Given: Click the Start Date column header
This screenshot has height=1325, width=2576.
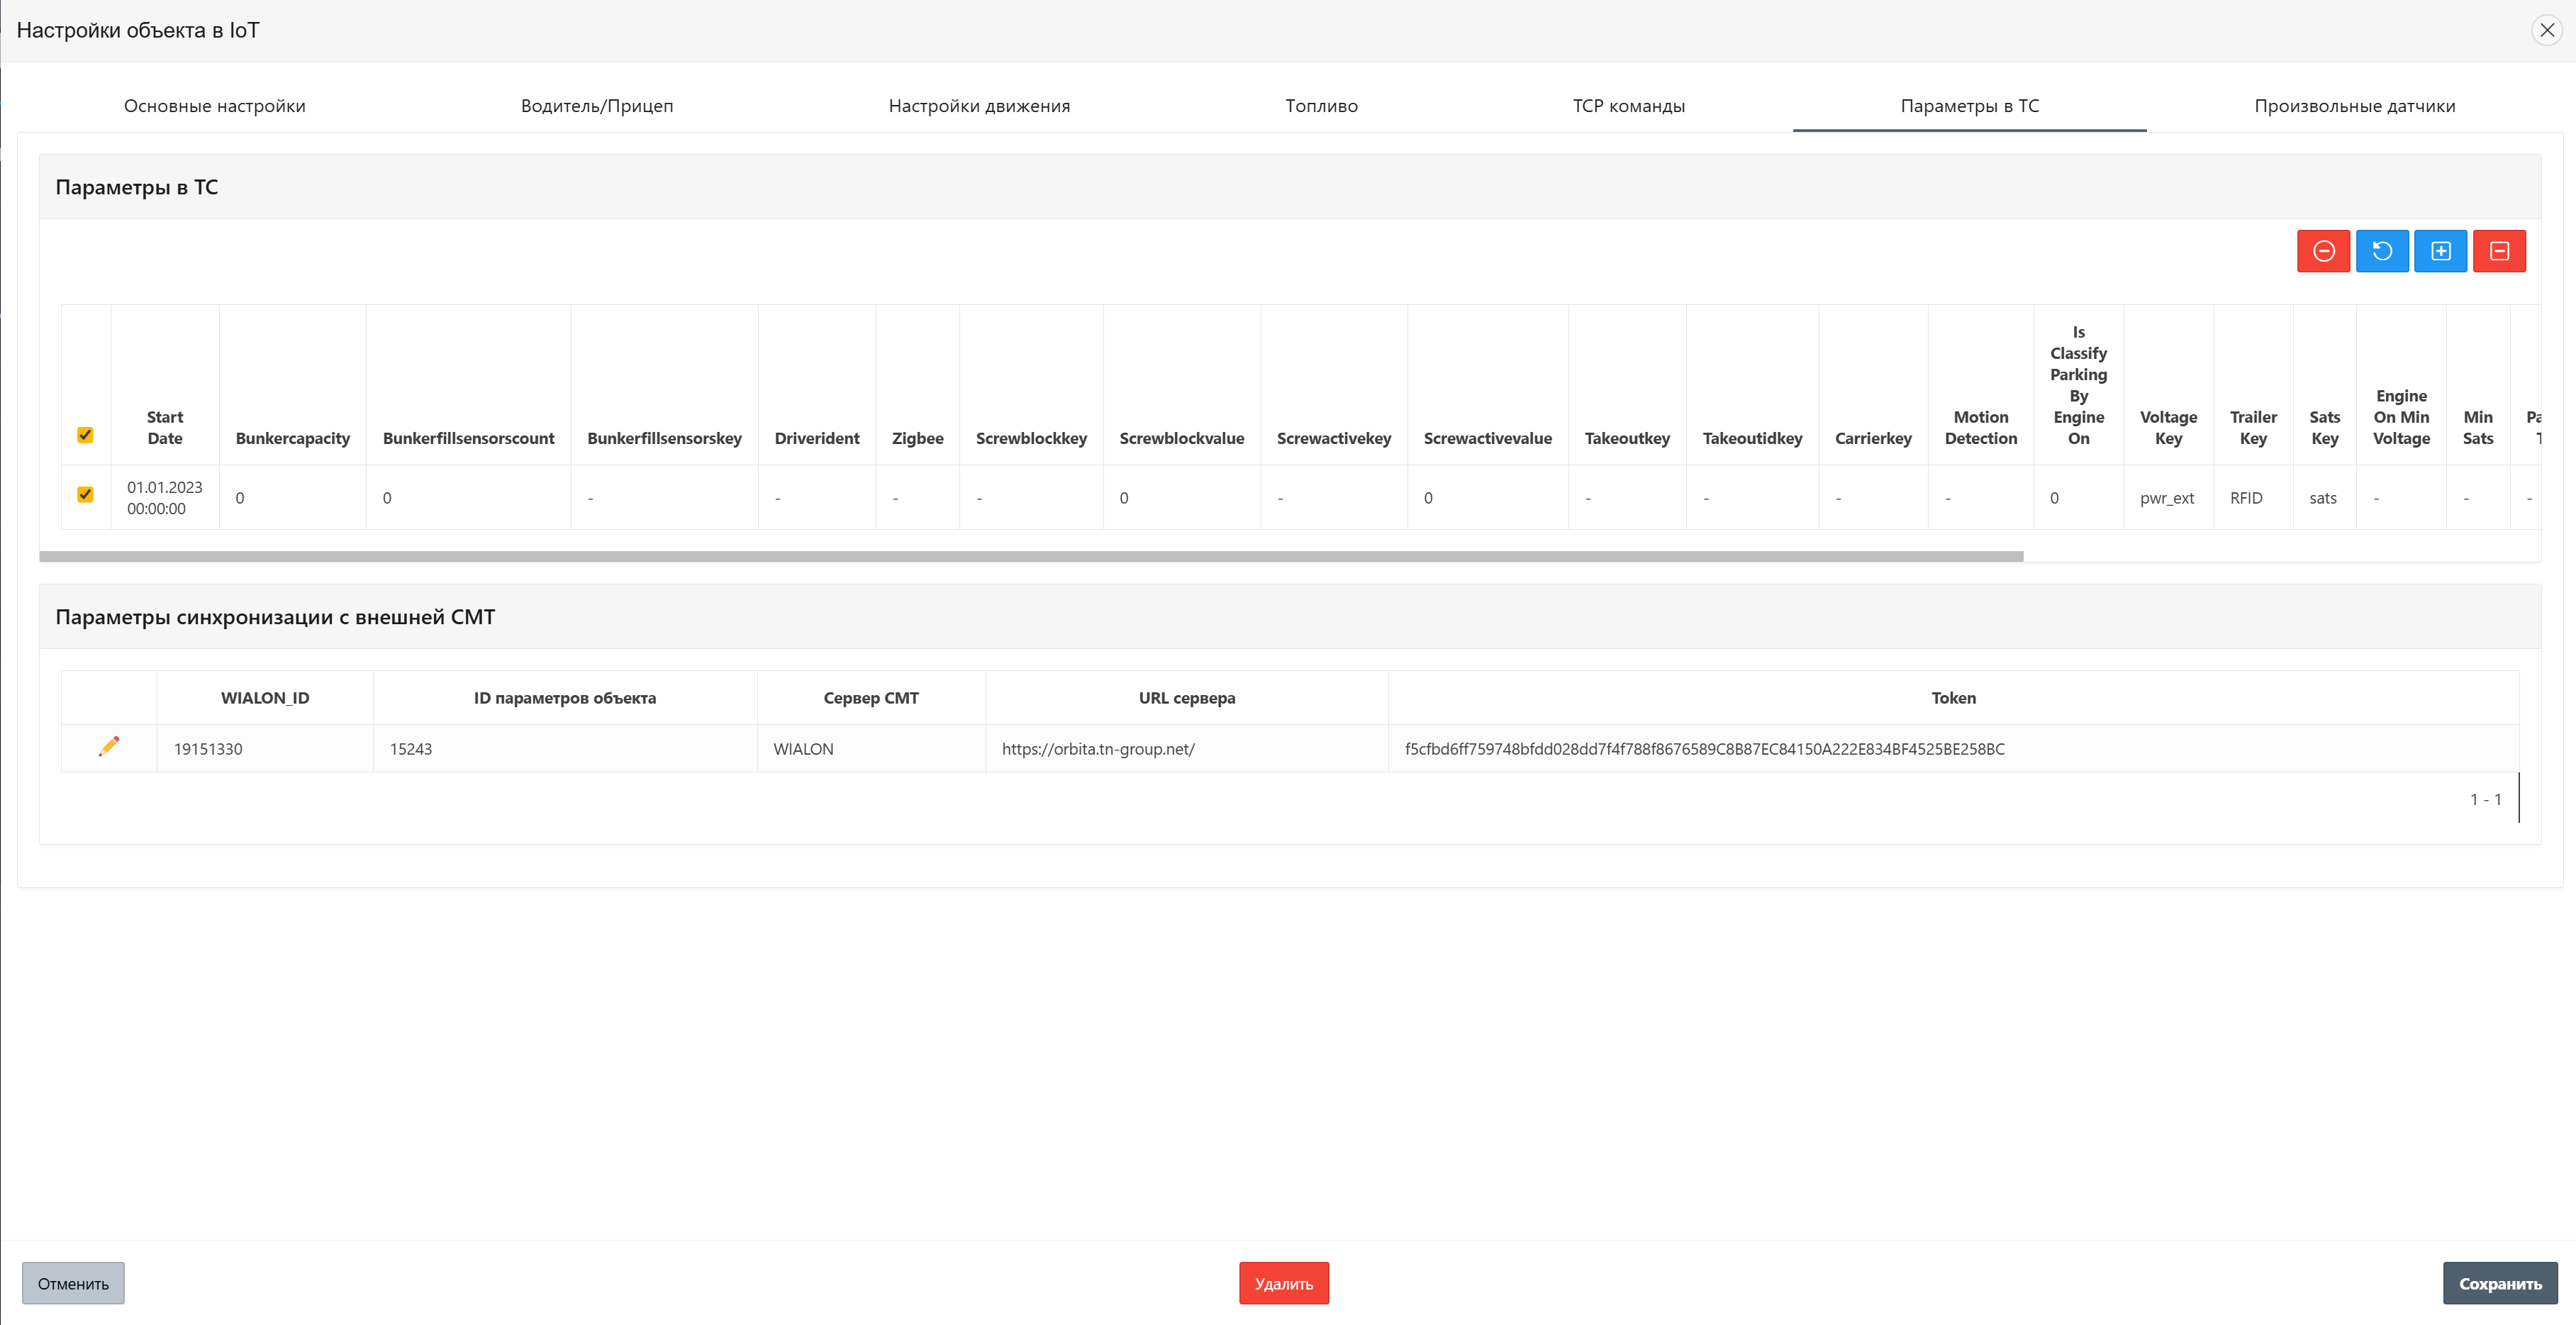Looking at the screenshot, I should (x=165, y=427).
